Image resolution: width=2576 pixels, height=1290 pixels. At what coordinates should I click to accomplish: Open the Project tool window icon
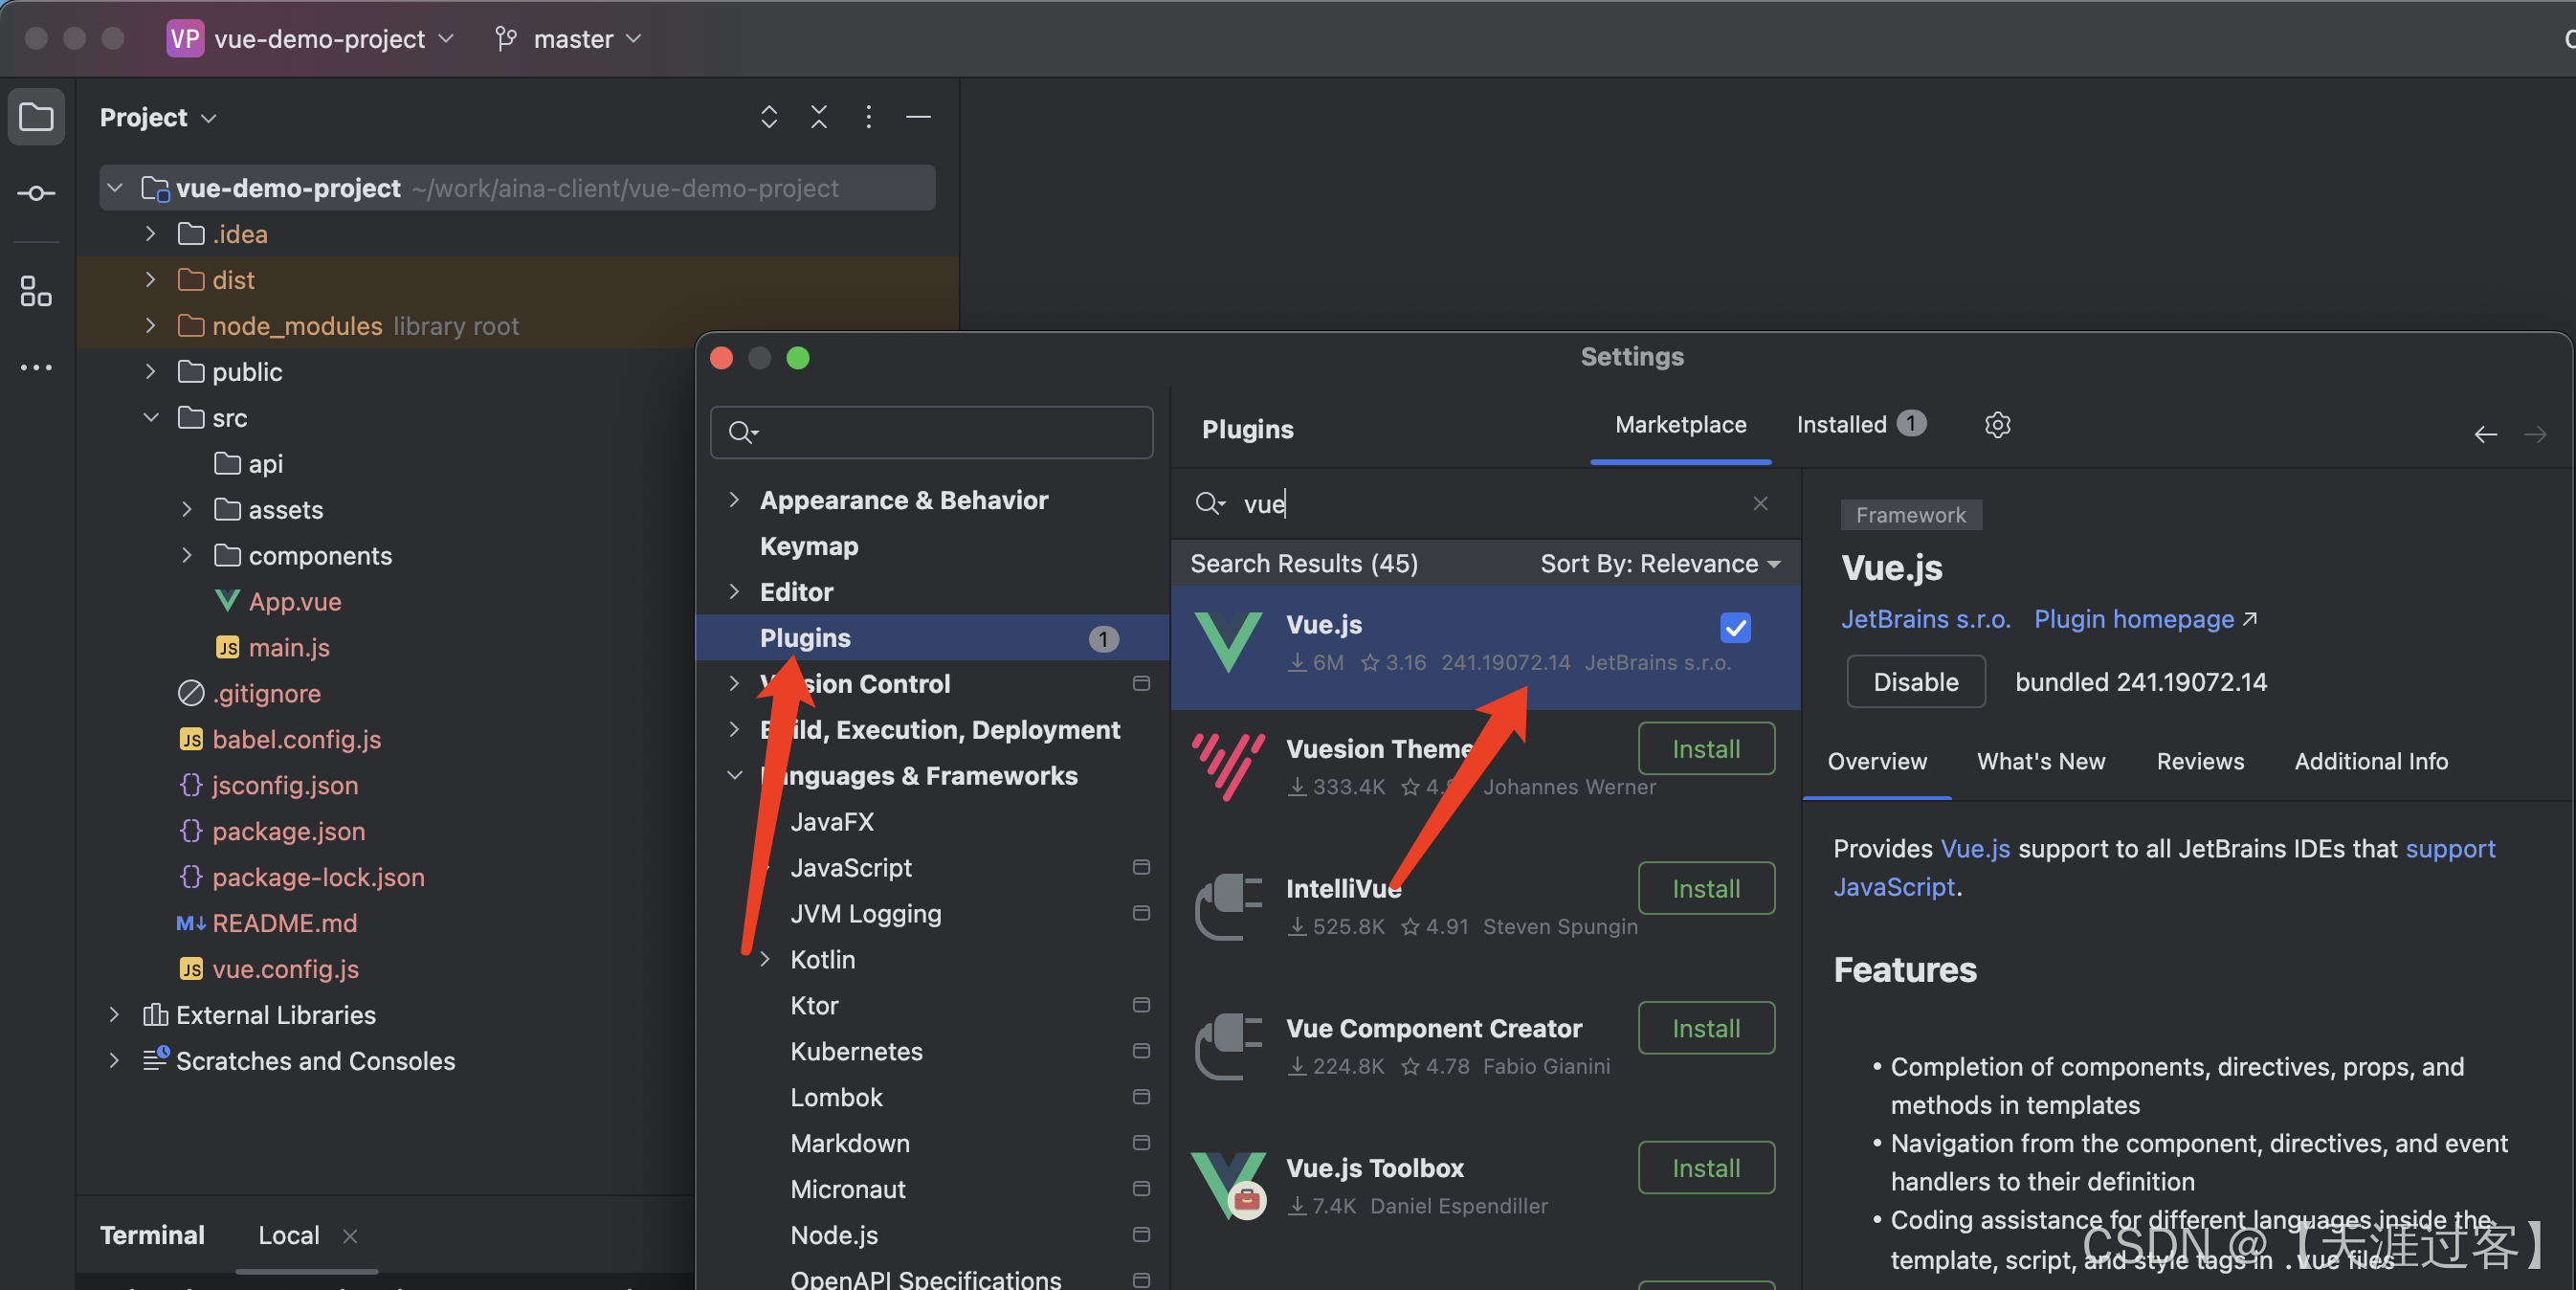[x=36, y=118]
